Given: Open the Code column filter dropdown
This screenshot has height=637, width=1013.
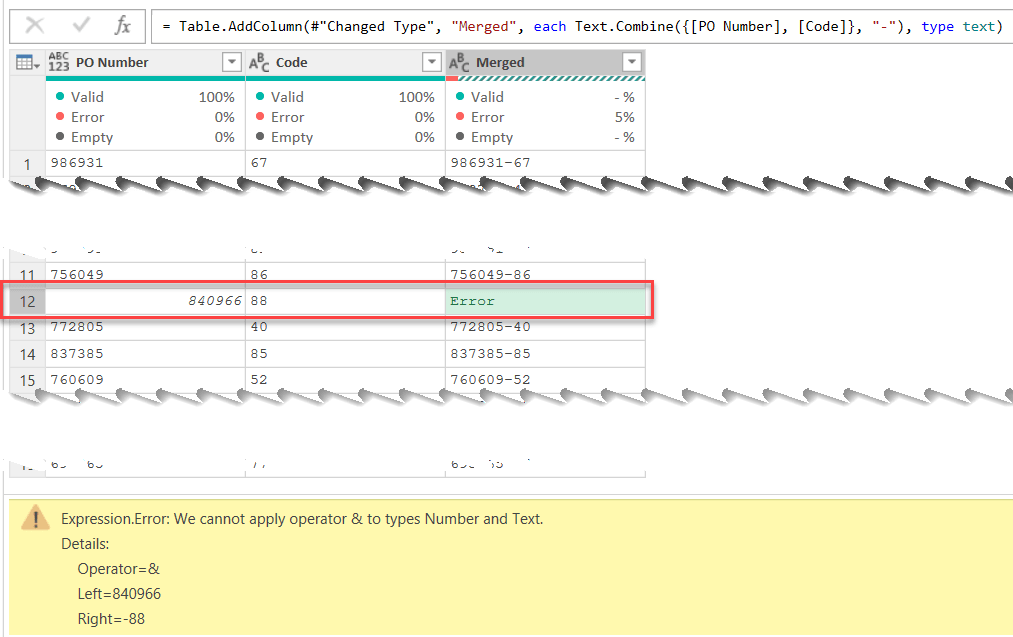Looking at the screenshot, I should (431, 63).
